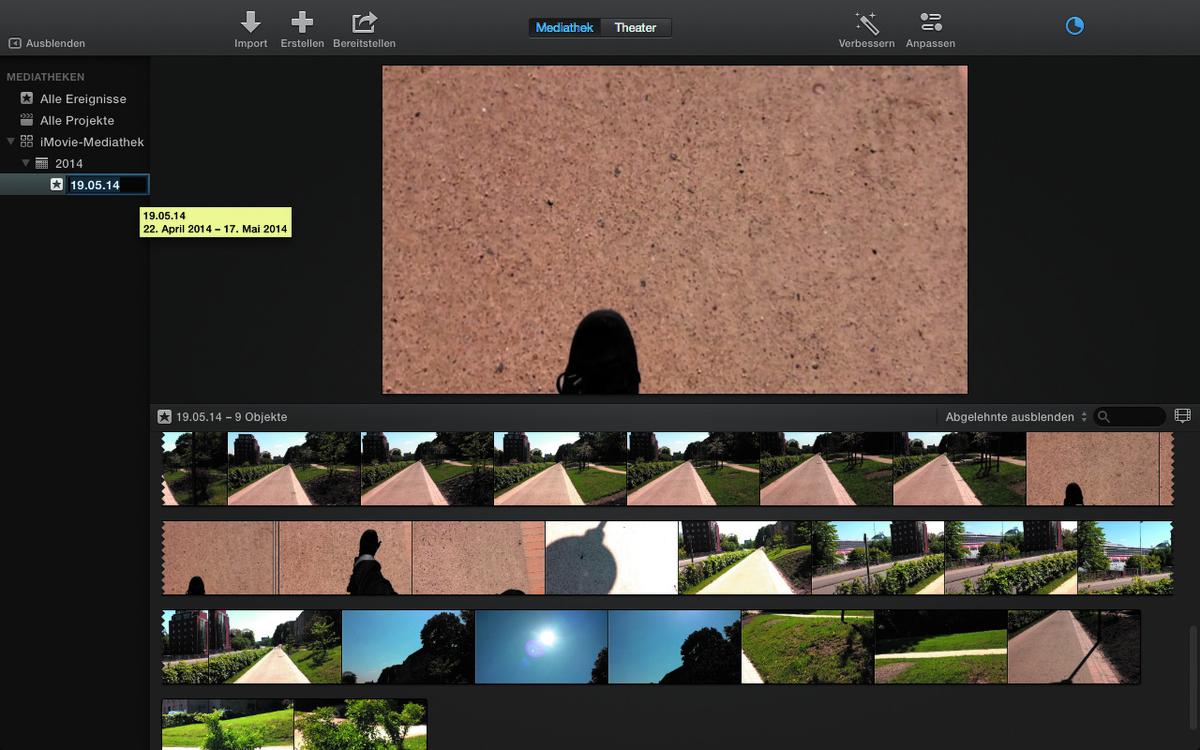This screenshot has height=750, width=1200.
Task: Click the Verbessern magic wand icon
Action: [x=866, y=22]
